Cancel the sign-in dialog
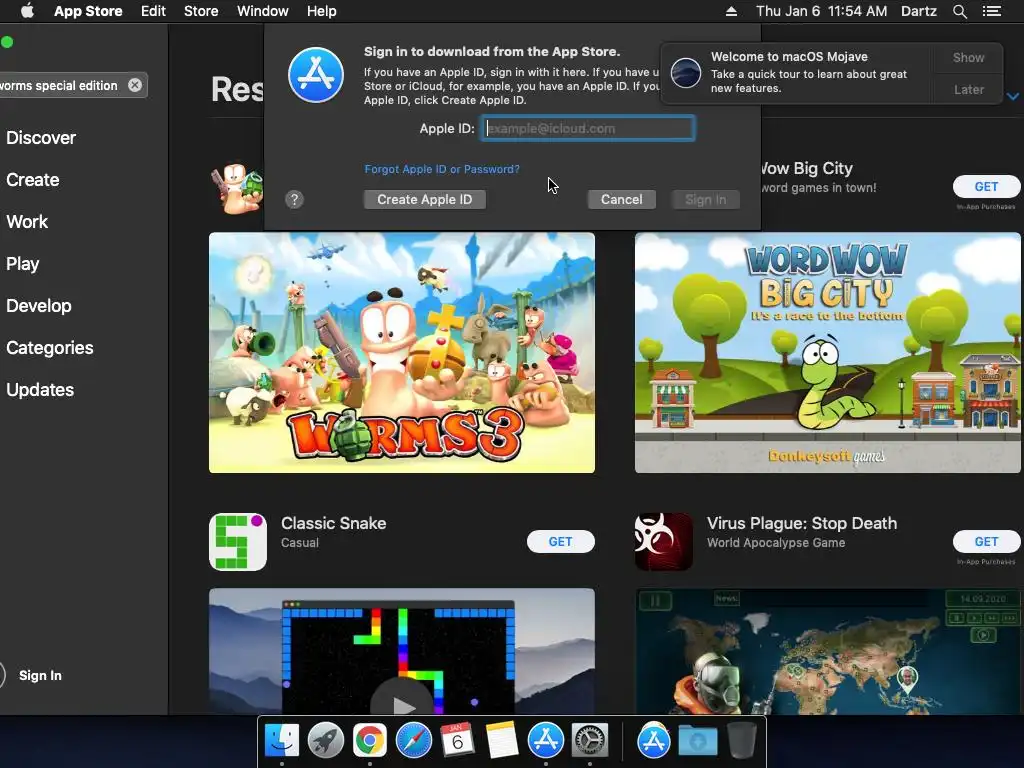Screen dimensions: 1024x768 [622, 199]
